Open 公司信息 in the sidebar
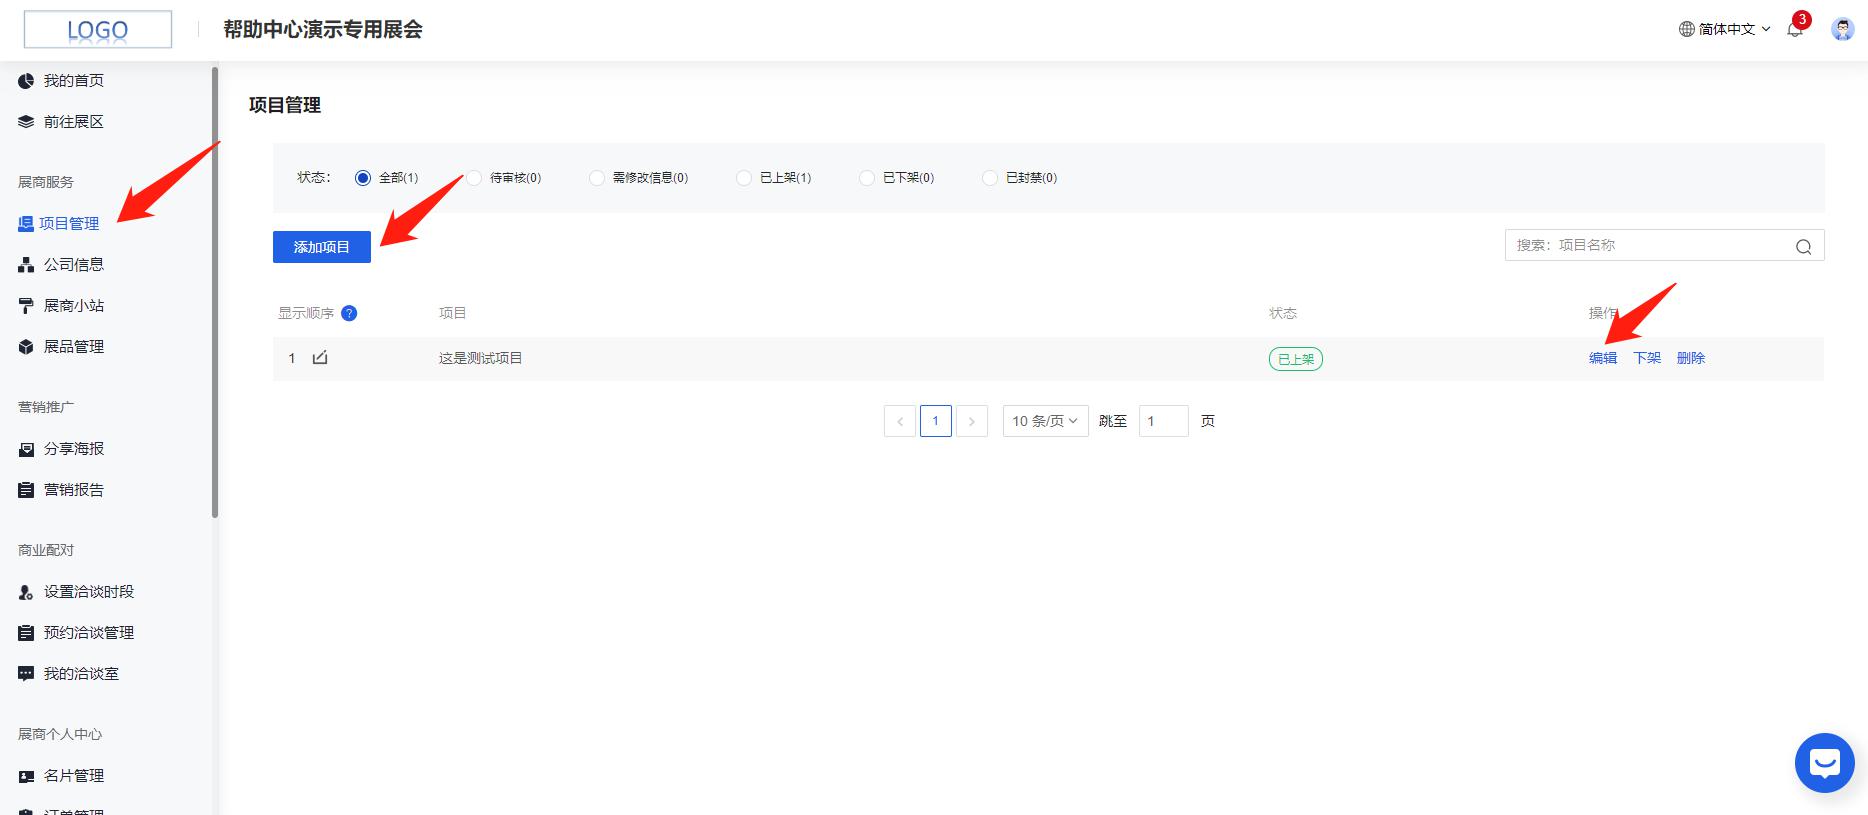The image size is (1868, 815). 73,265
